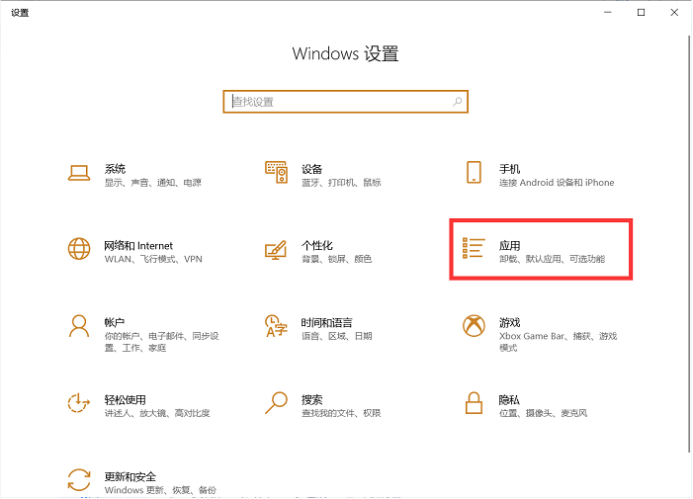Click the text 卸载、默认应用、可选功能
Viewport: 693px width, 499px height.
pyautogui.click(x=552, y=259)
